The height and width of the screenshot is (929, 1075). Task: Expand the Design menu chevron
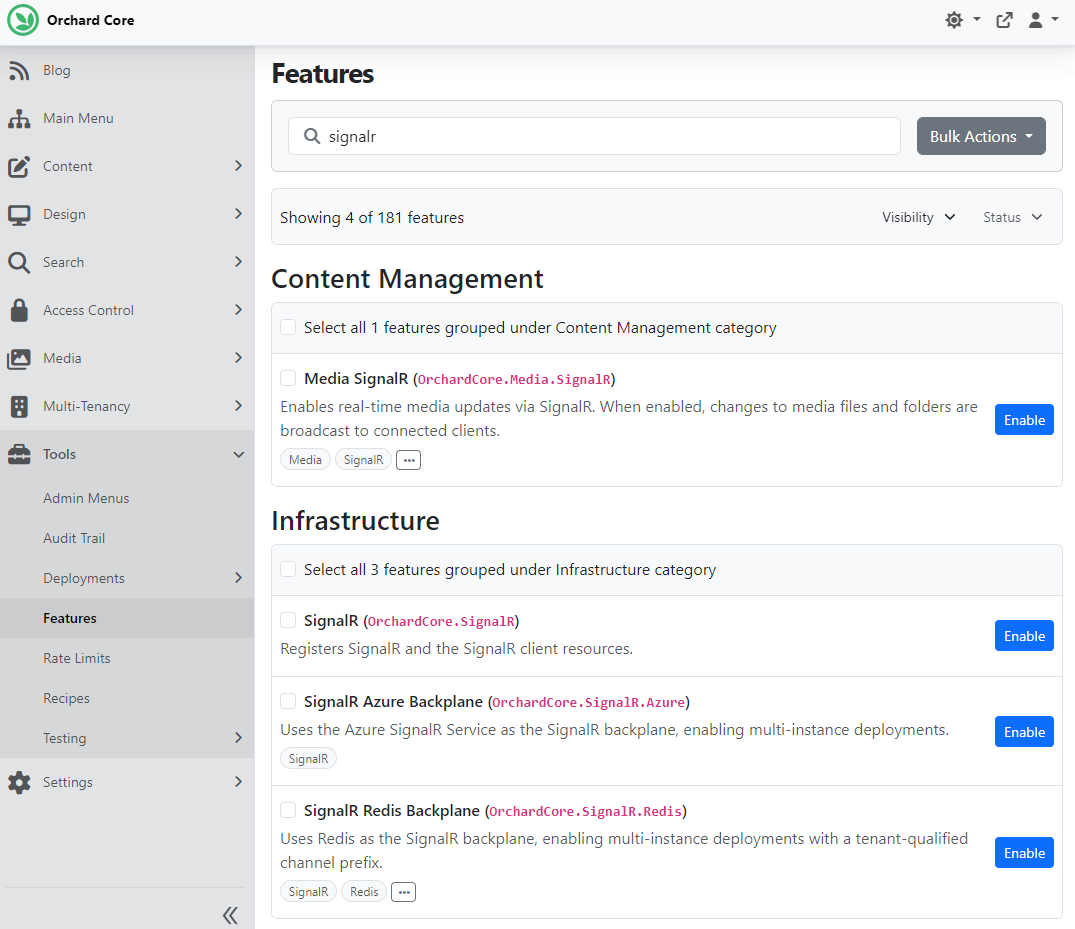[238, 214]
